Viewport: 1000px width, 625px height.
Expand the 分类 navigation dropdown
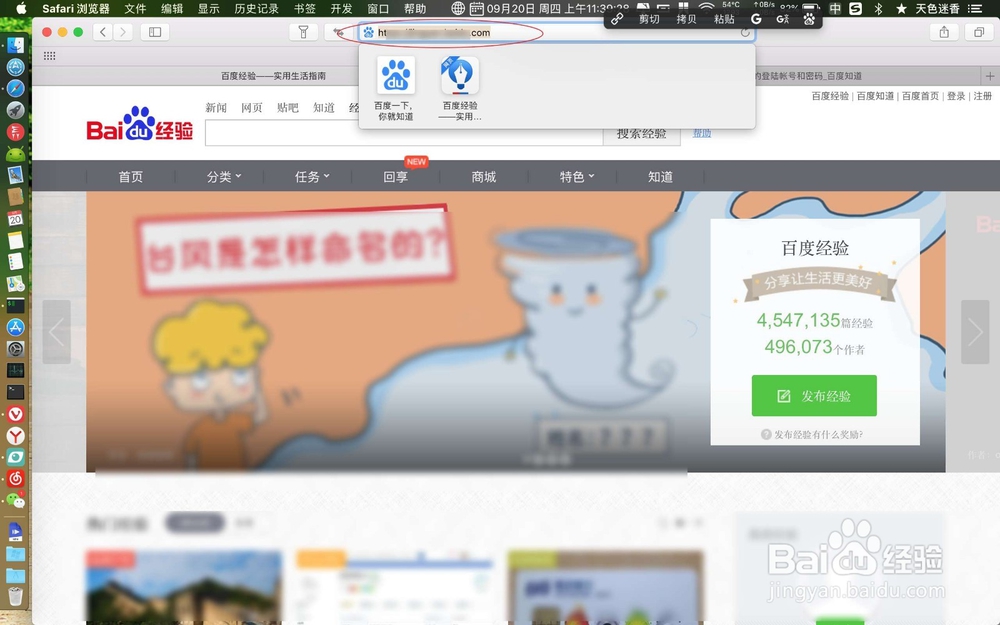click(x=224, y=177)
